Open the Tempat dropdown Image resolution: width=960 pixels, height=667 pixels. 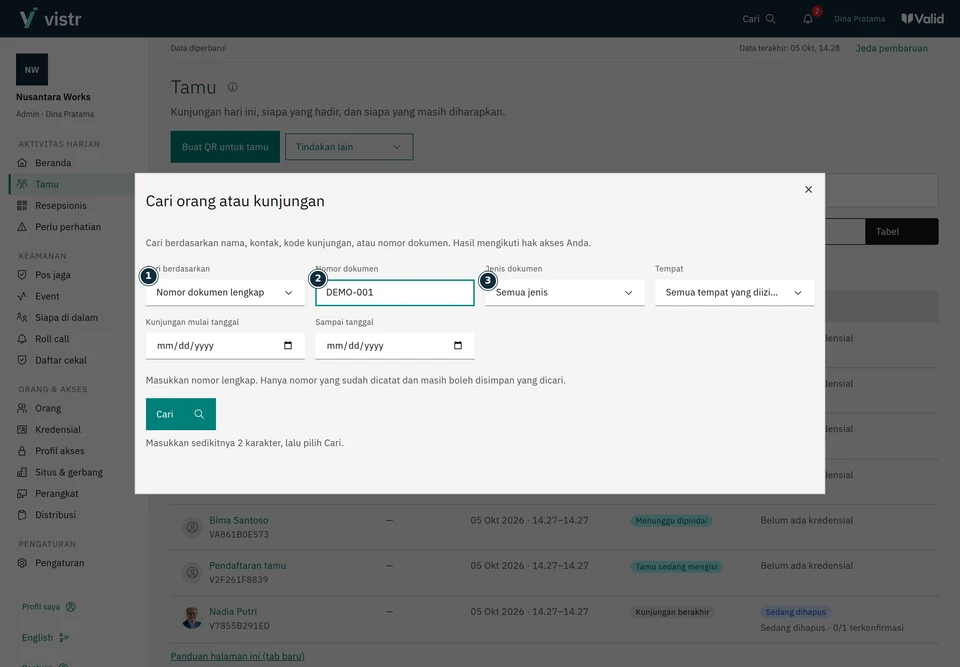(x=734, y=293)
